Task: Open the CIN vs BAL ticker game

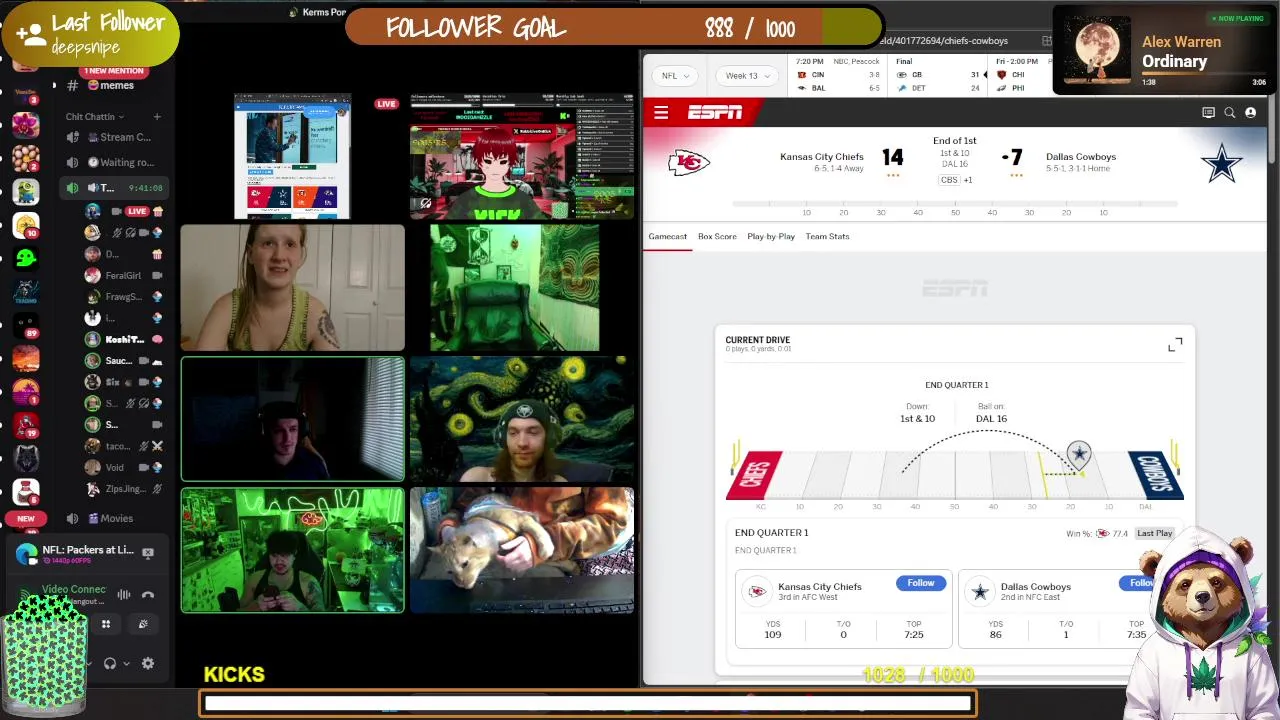Action: 838,76
